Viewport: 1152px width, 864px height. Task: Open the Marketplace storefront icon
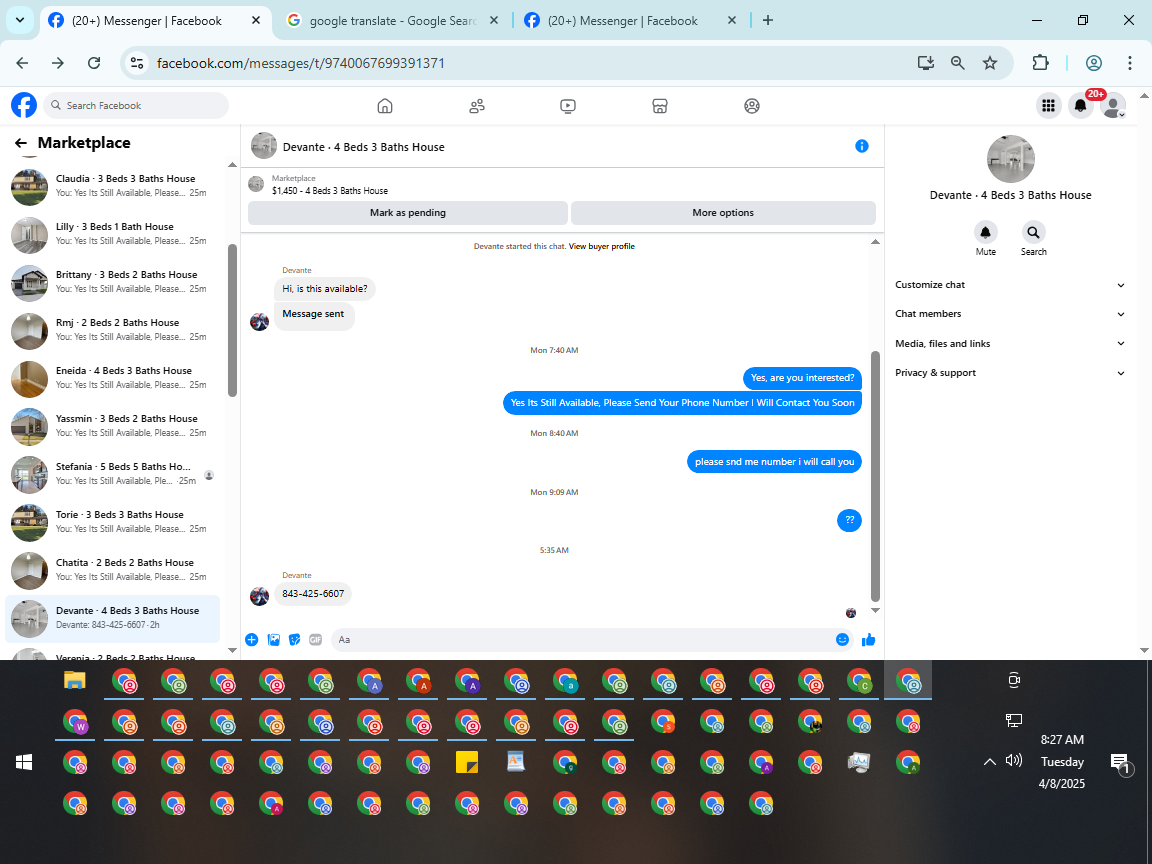(660, 106)
